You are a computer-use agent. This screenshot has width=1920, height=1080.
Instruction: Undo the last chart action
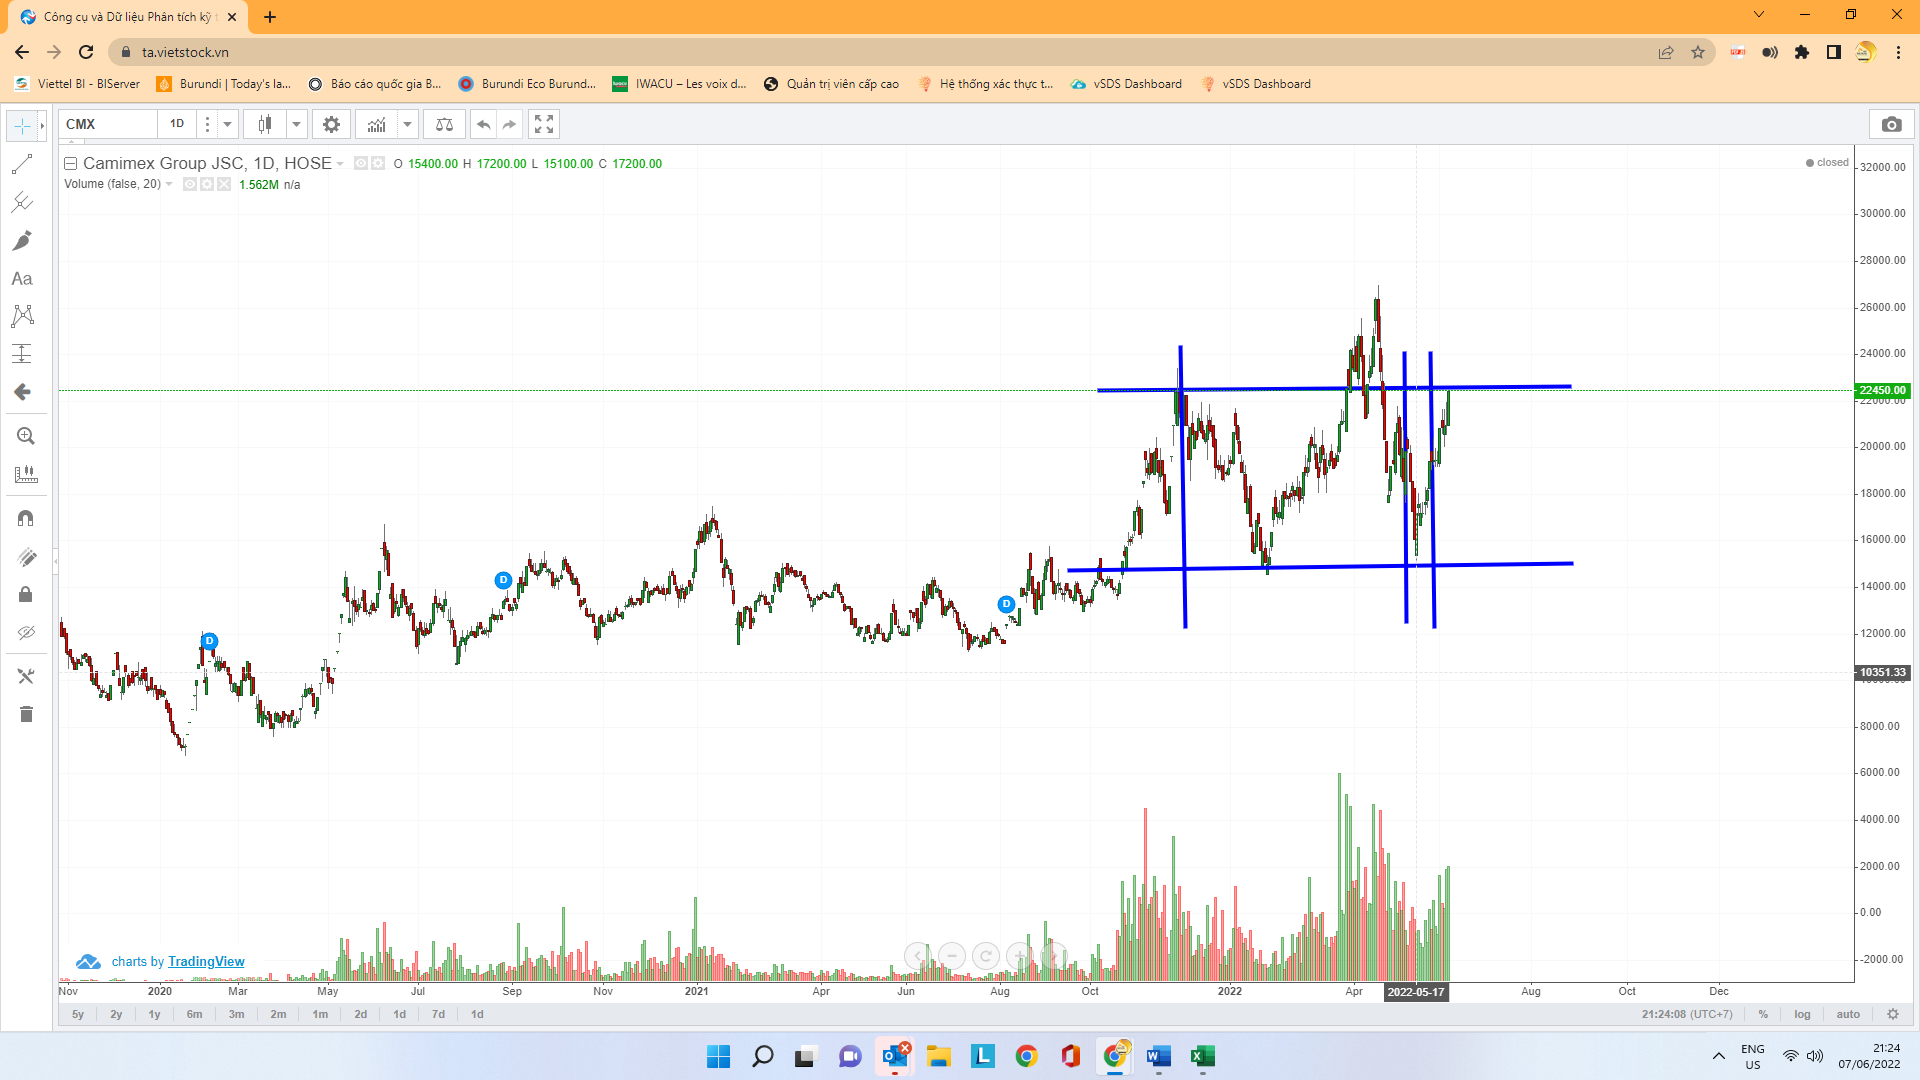coord(484,124)
